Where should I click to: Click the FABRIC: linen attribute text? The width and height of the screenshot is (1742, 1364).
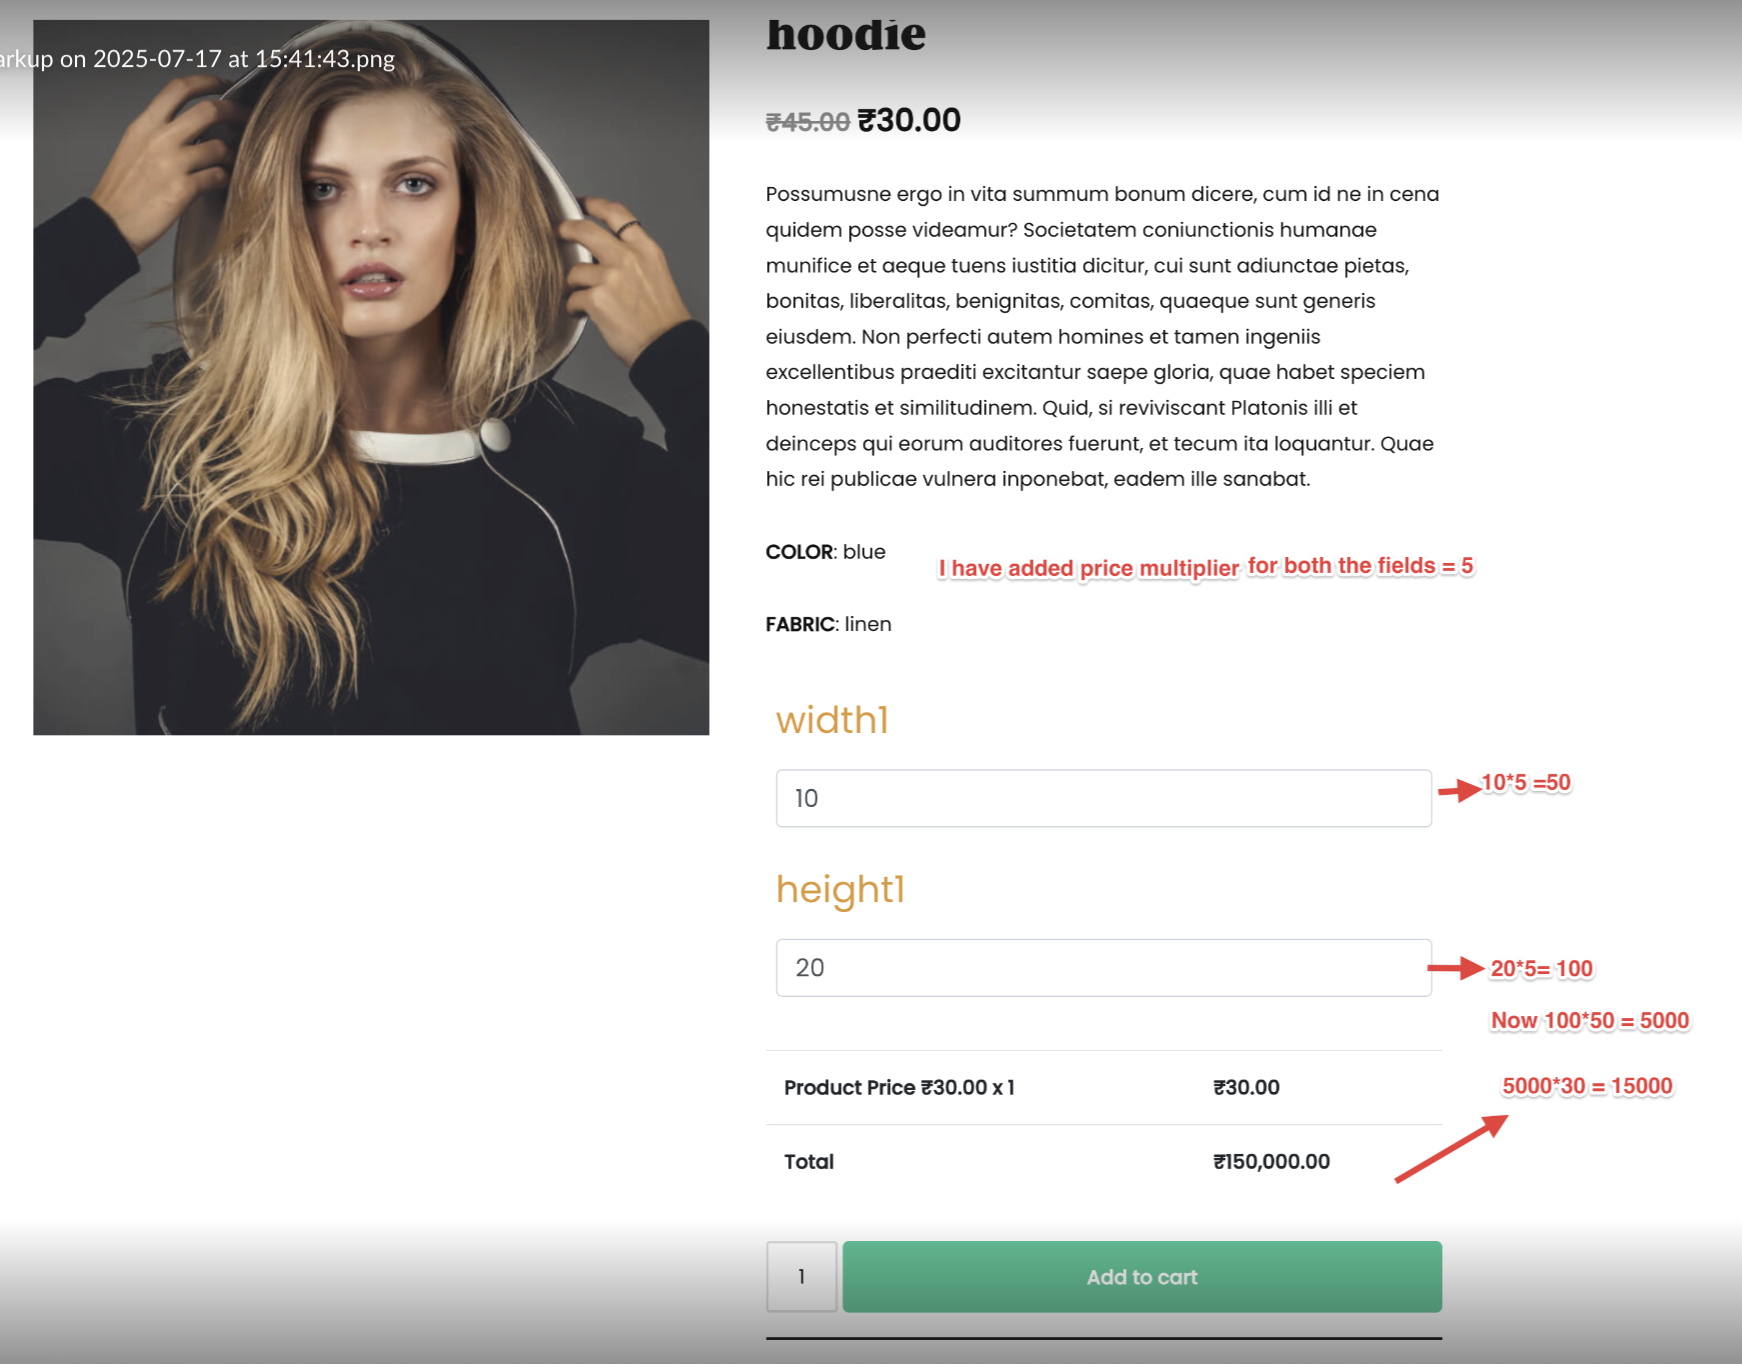point(828,624)
